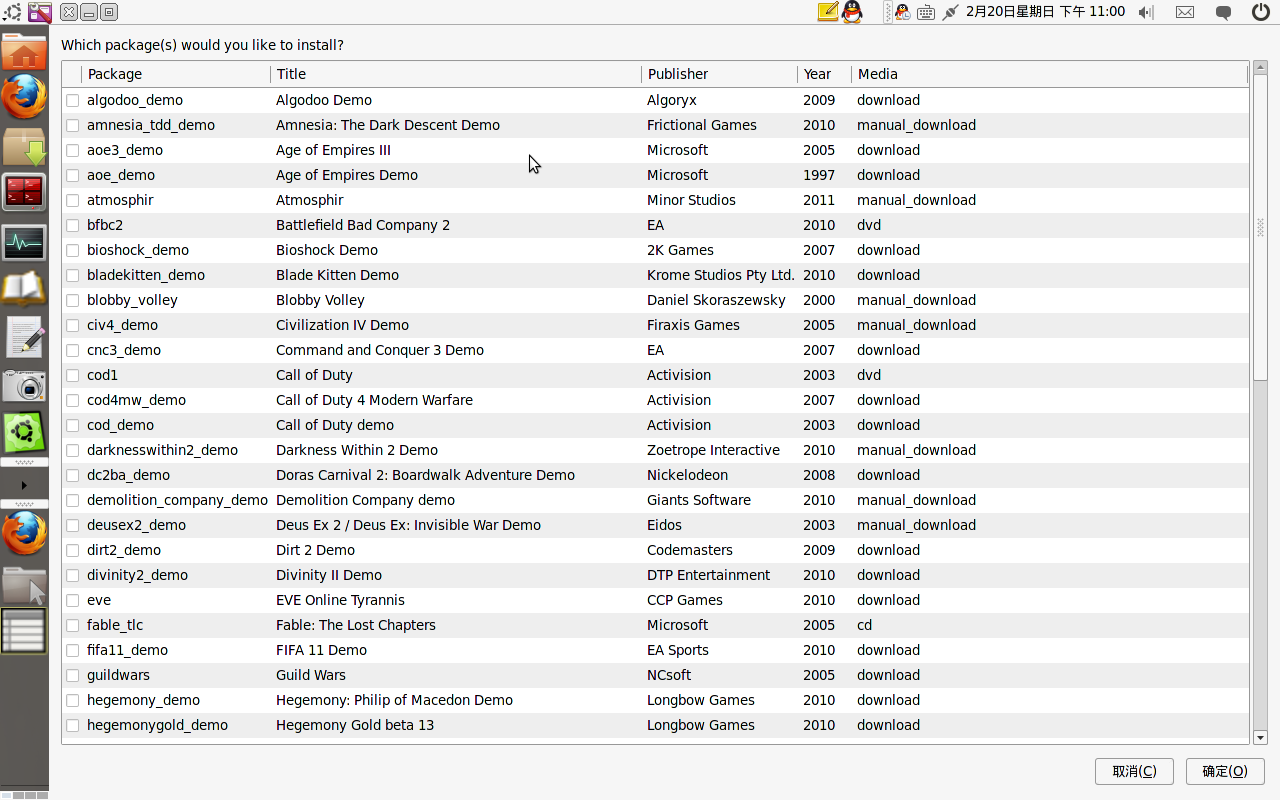Viewport: 1280px width, 800px height.
Task: Open the text editor notepad icon
Action: click(x=24, y=337)
